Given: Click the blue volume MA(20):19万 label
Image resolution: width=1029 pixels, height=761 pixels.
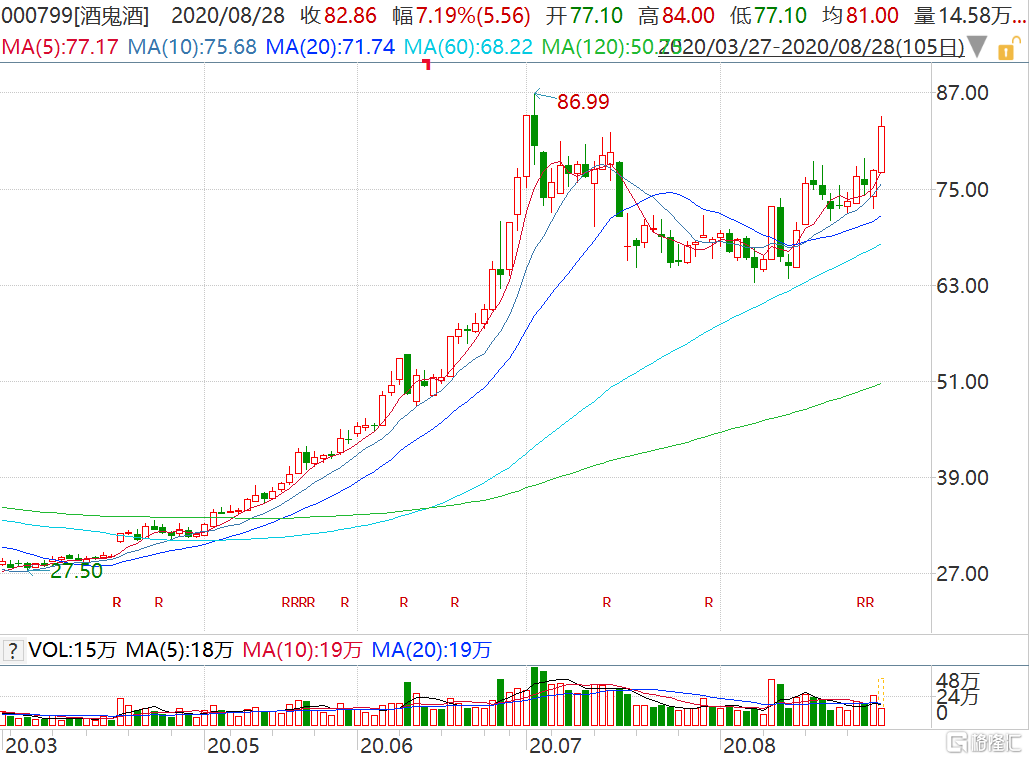Looking at the screenshot, I should [x=431, y=650].
